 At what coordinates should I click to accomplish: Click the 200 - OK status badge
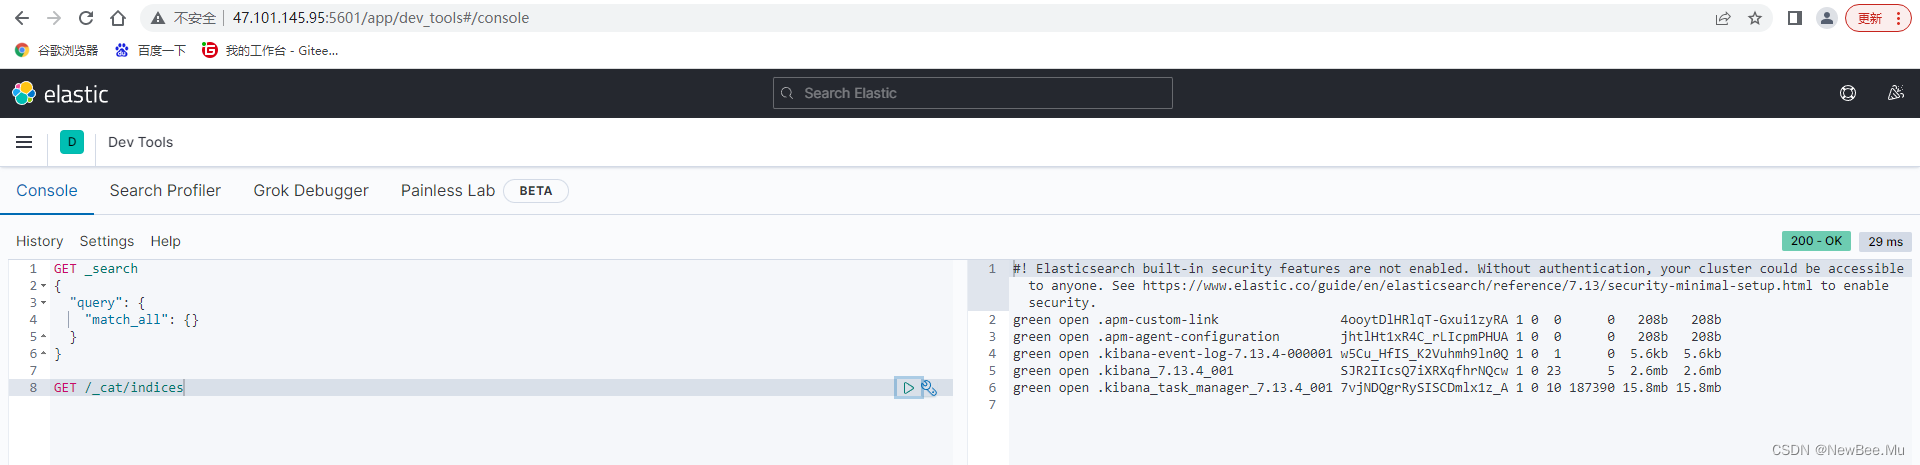(x=1816, y=241)
